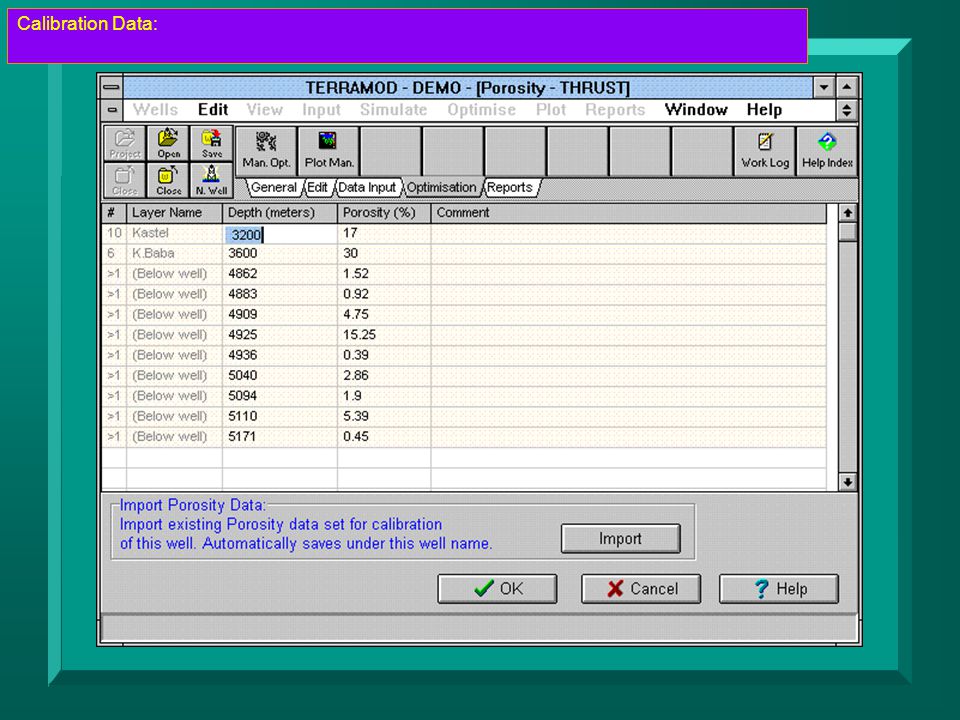Open the Wells menu
This screenshot has height=720, width=960.
point(156,110)
